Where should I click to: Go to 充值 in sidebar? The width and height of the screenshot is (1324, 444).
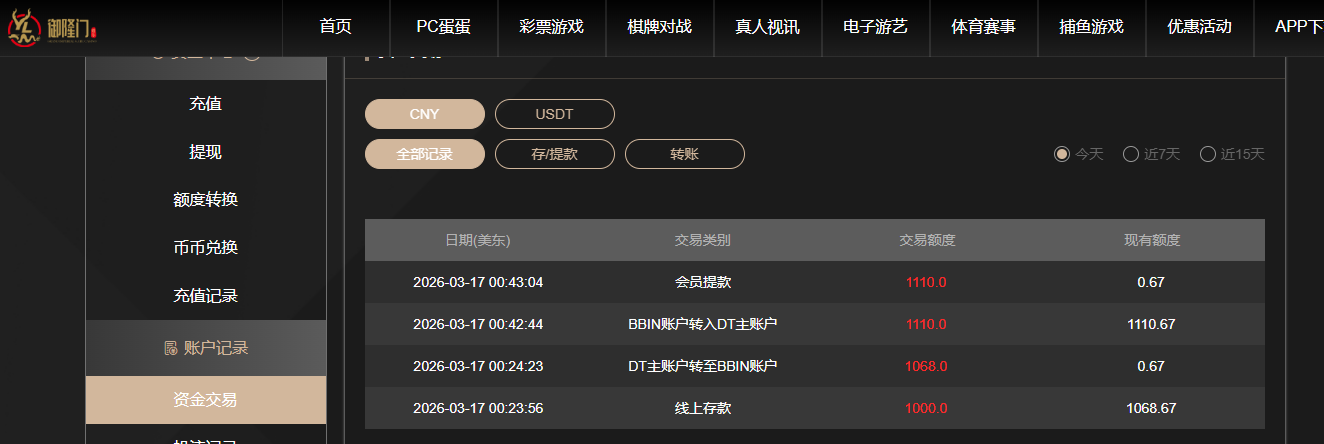(206, 104)
